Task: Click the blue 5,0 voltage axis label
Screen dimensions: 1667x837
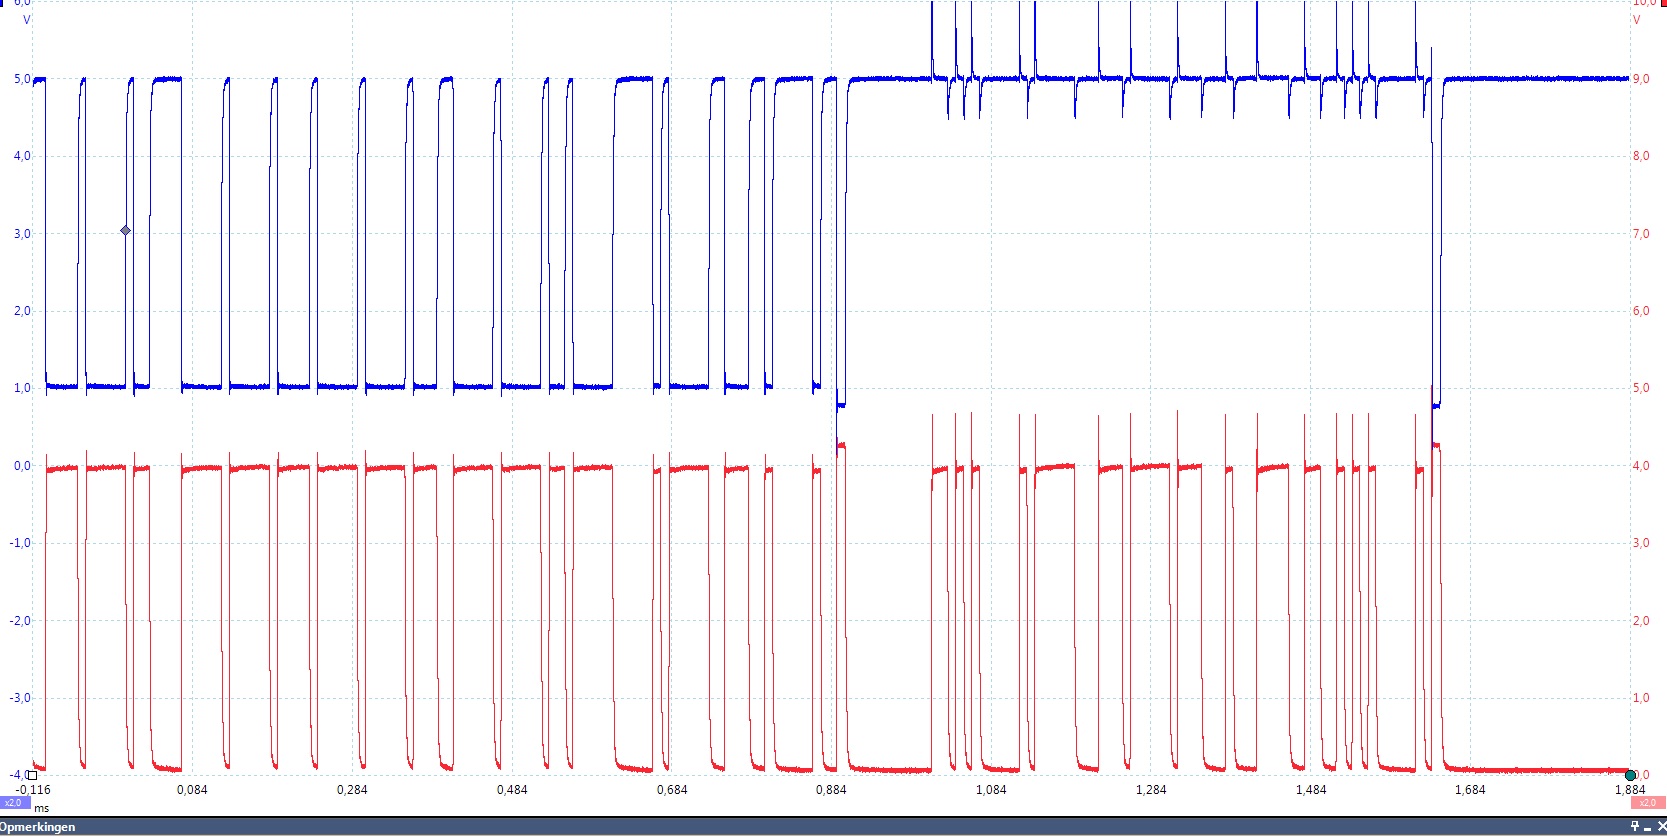Action: (21, 79)
